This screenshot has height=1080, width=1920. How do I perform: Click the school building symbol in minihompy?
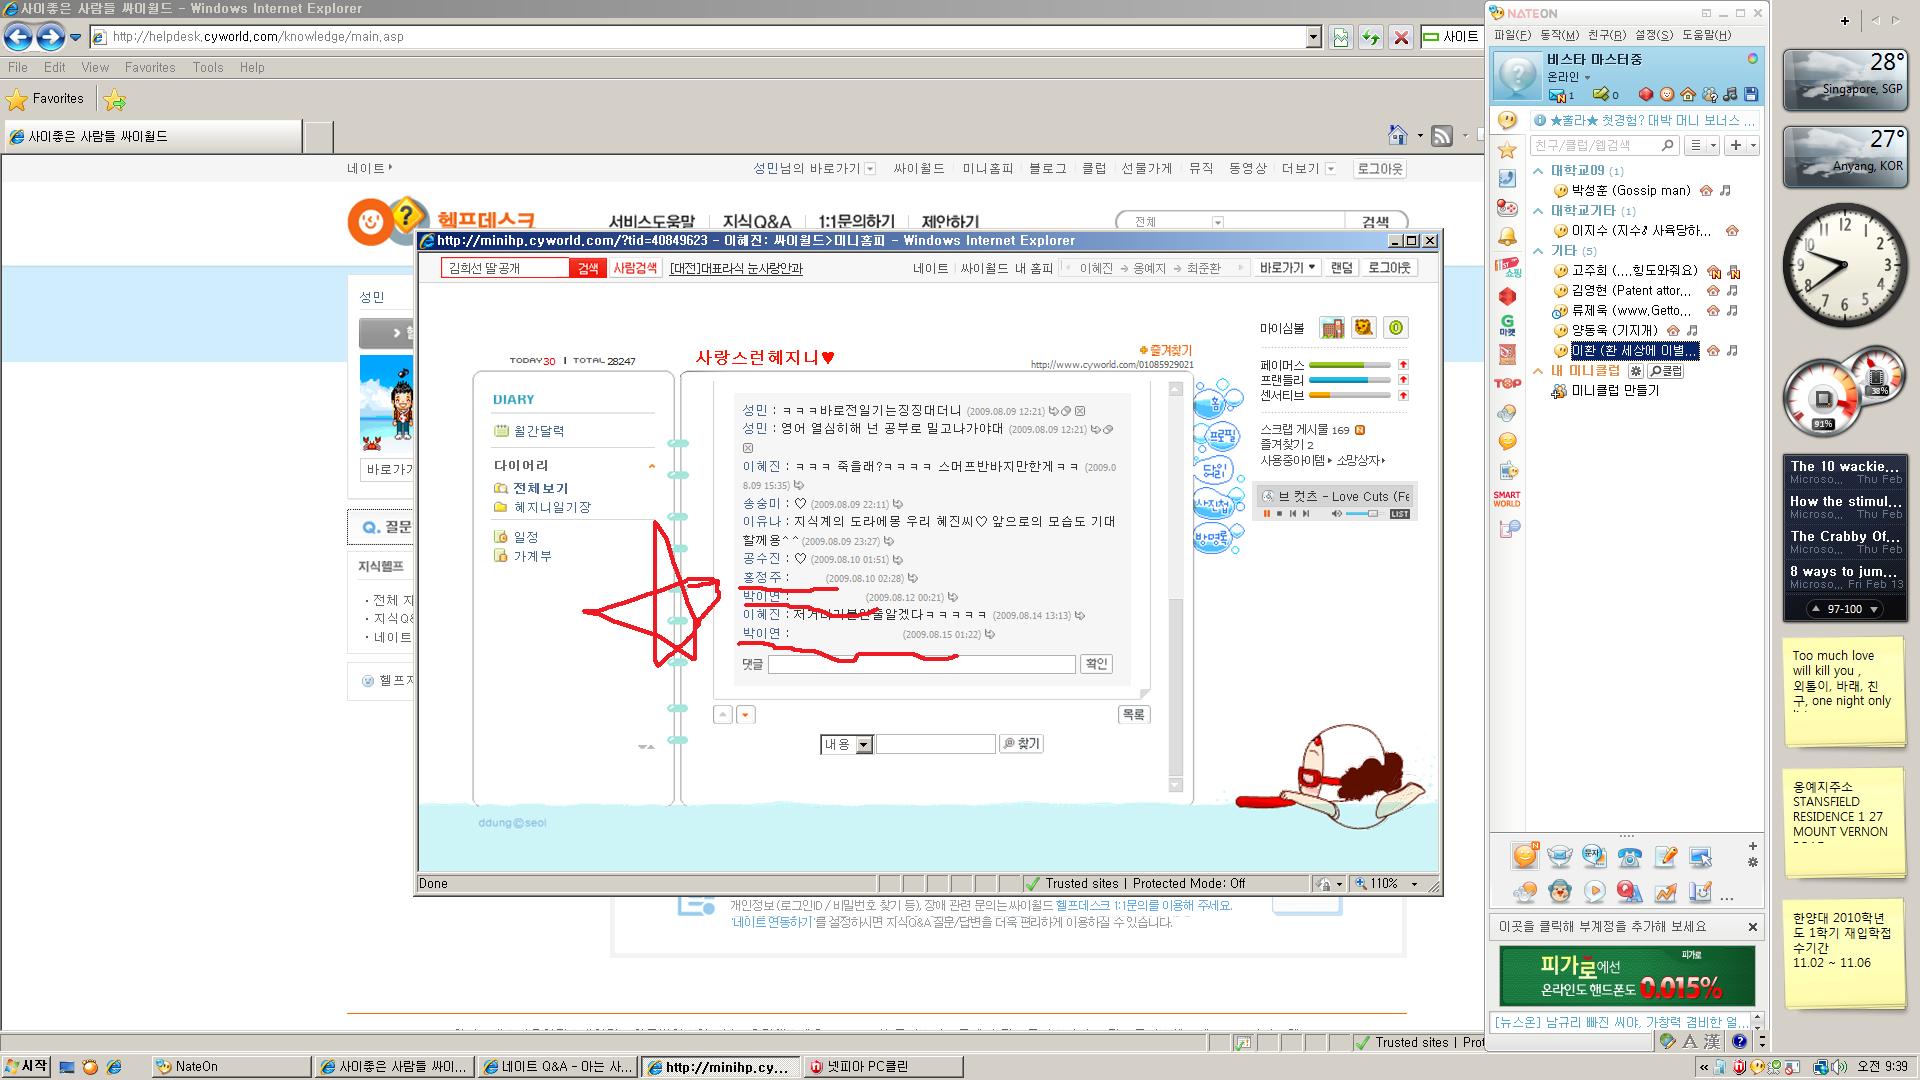click(1331, 328)
